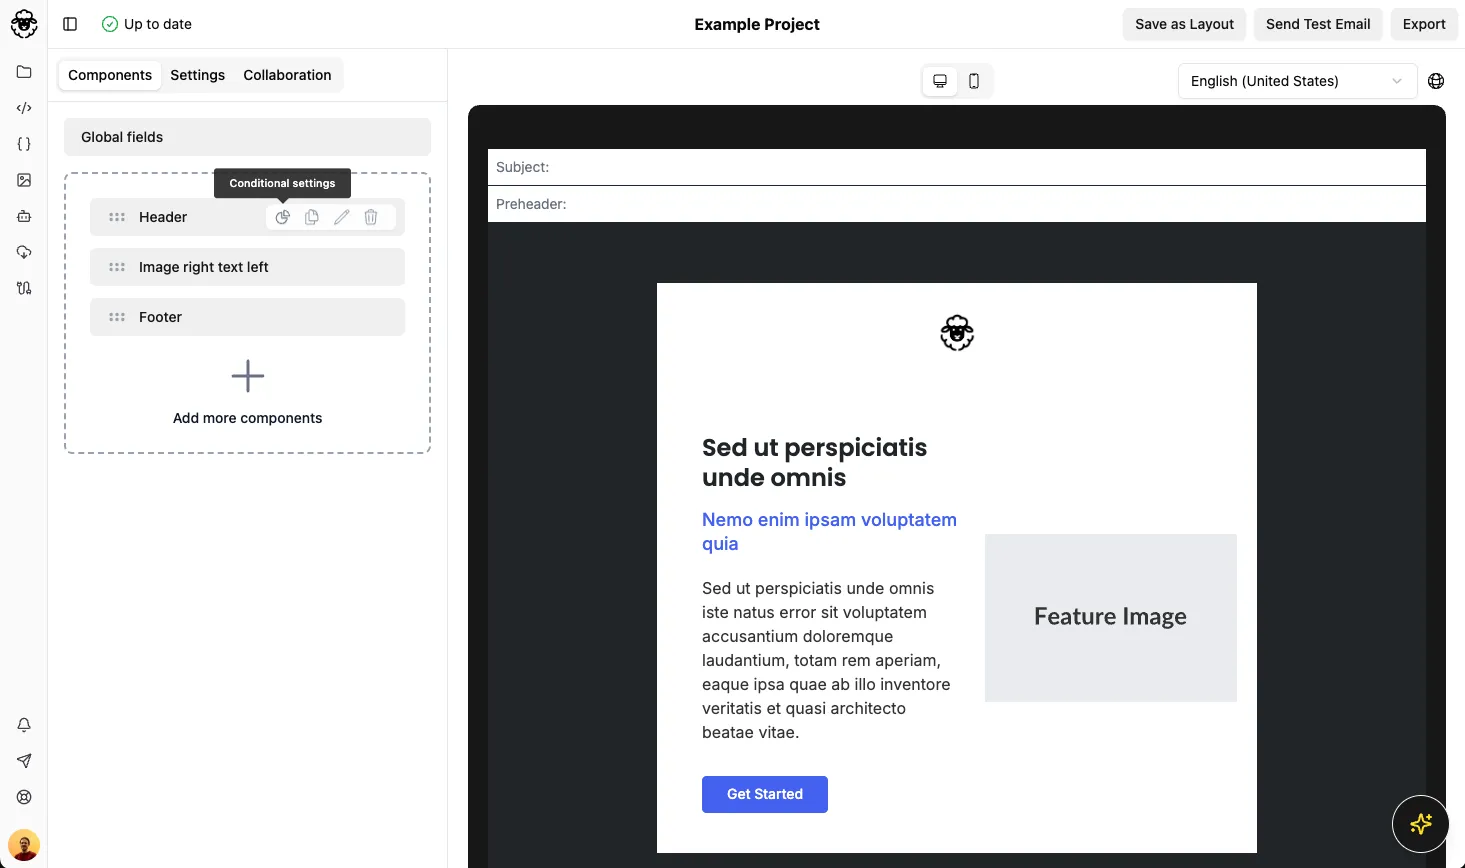Screen dimensions: 1465x868
Task: Open the folder icon in left sidebar
Action: click(24, 72)
